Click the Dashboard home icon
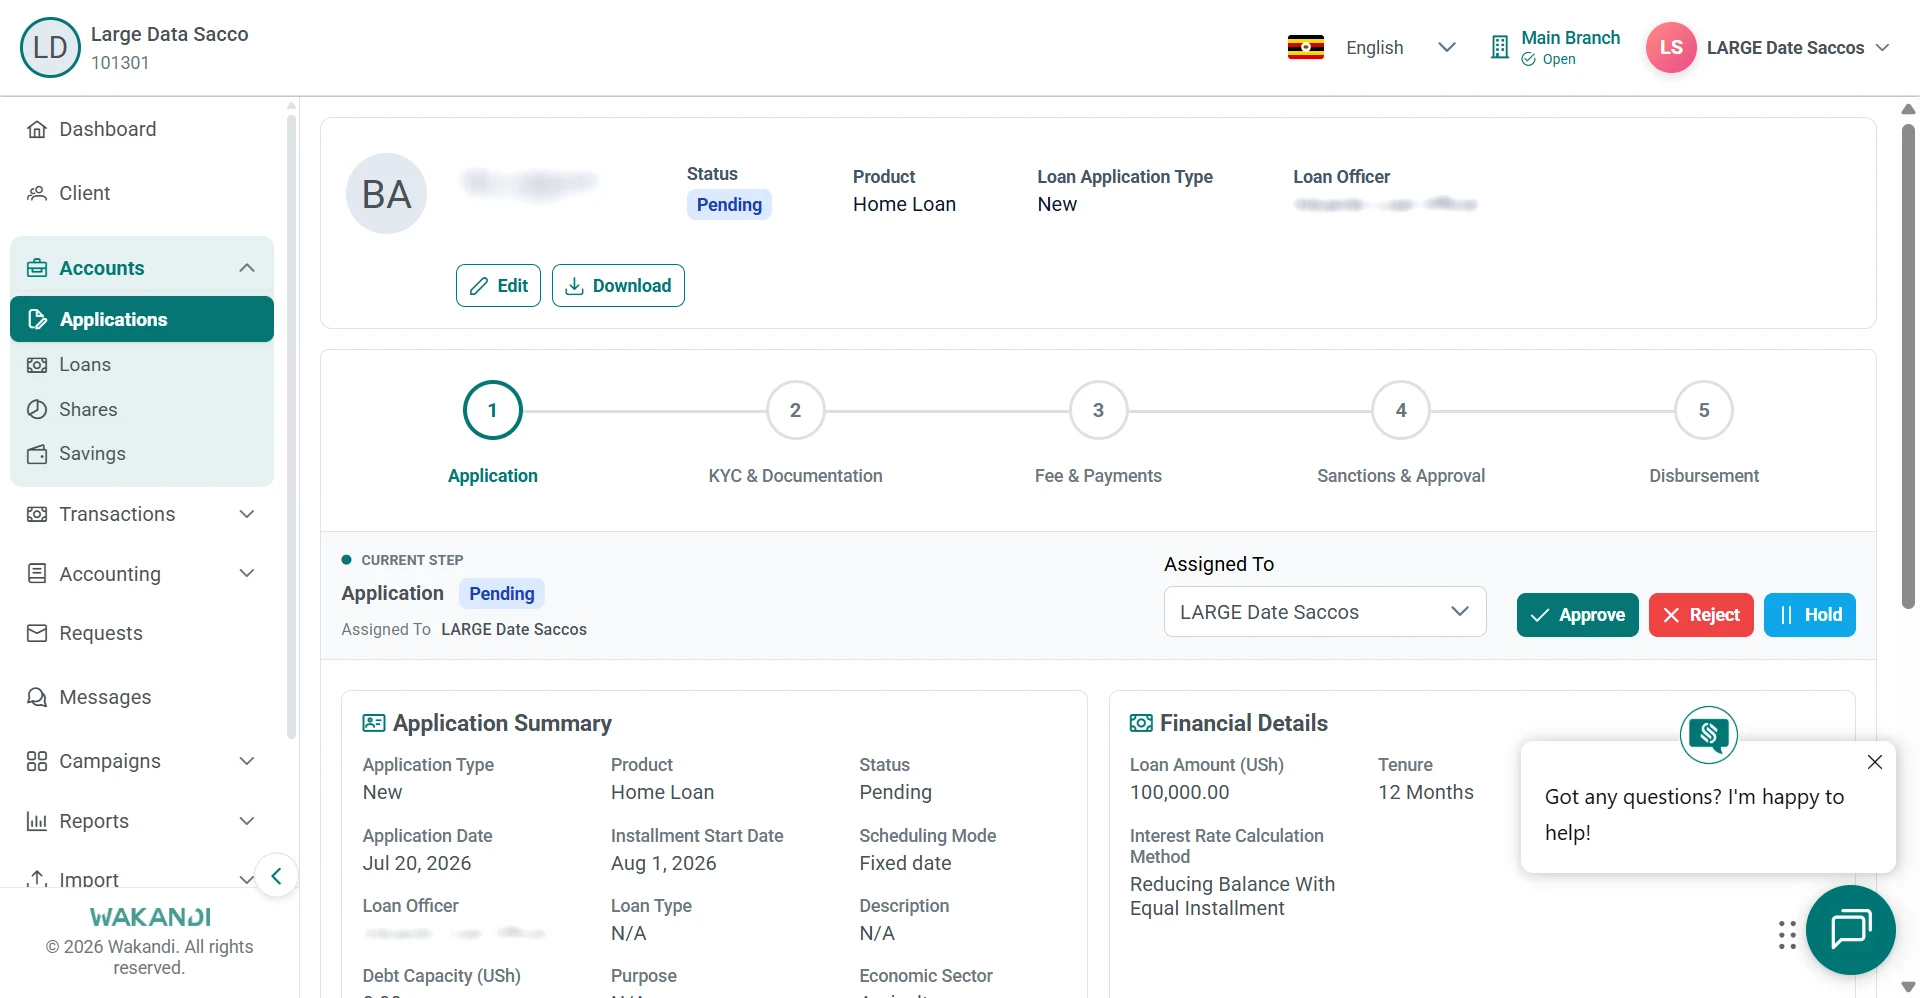The height and width of the screenshot is (998, 1920). point(37,129)
